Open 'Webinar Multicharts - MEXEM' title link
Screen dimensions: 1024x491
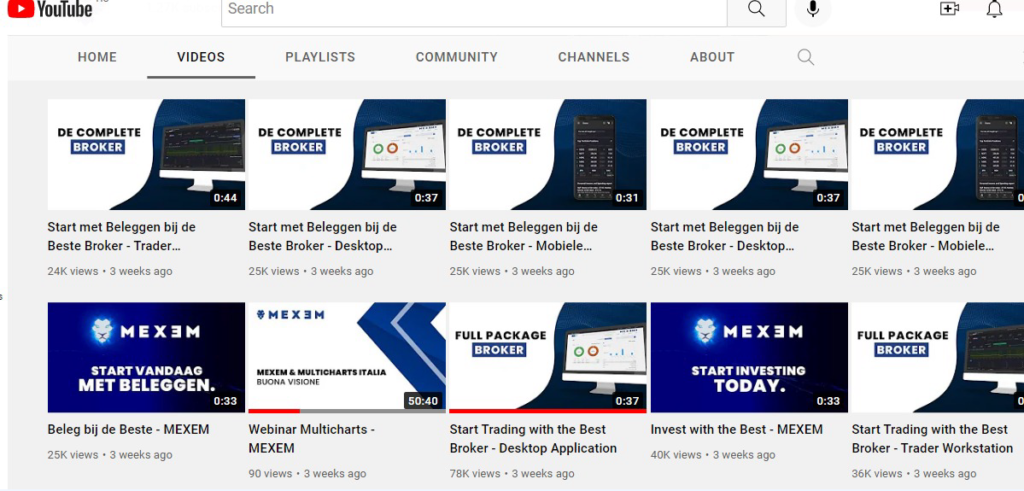(x=311, y=439)
